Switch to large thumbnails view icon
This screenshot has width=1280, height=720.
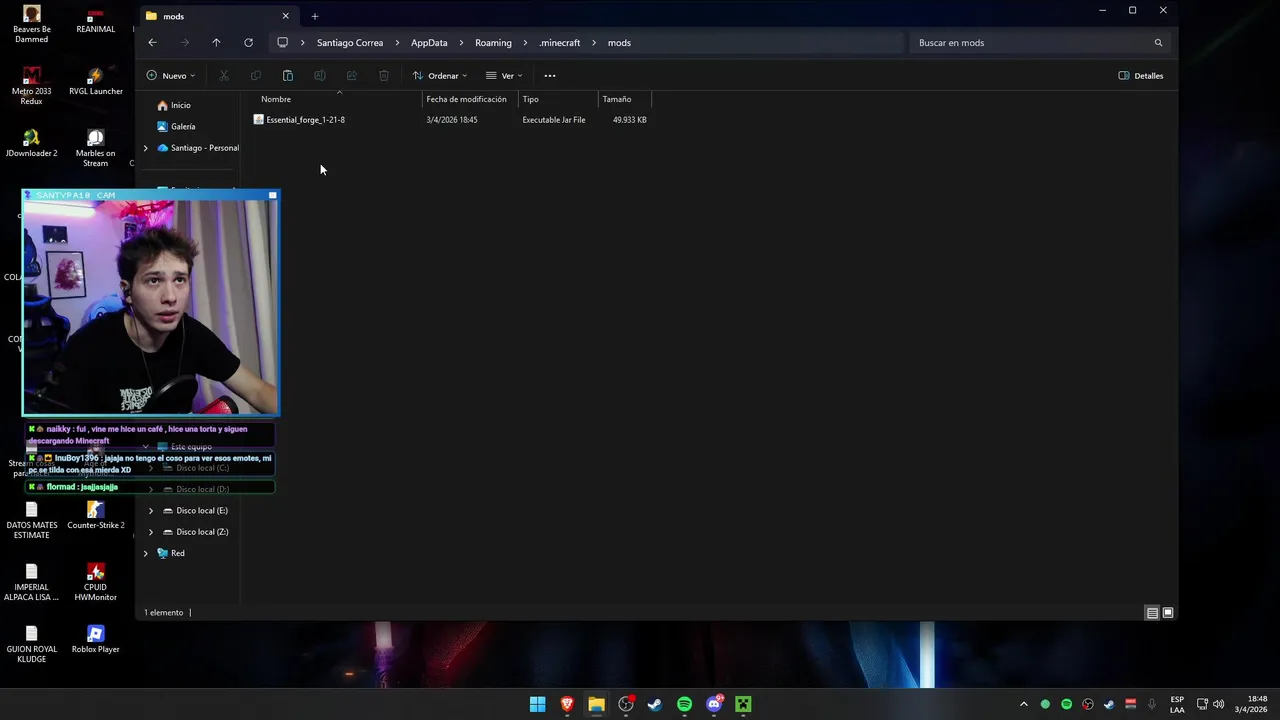pyautogui.click(x=1167, y=613)
